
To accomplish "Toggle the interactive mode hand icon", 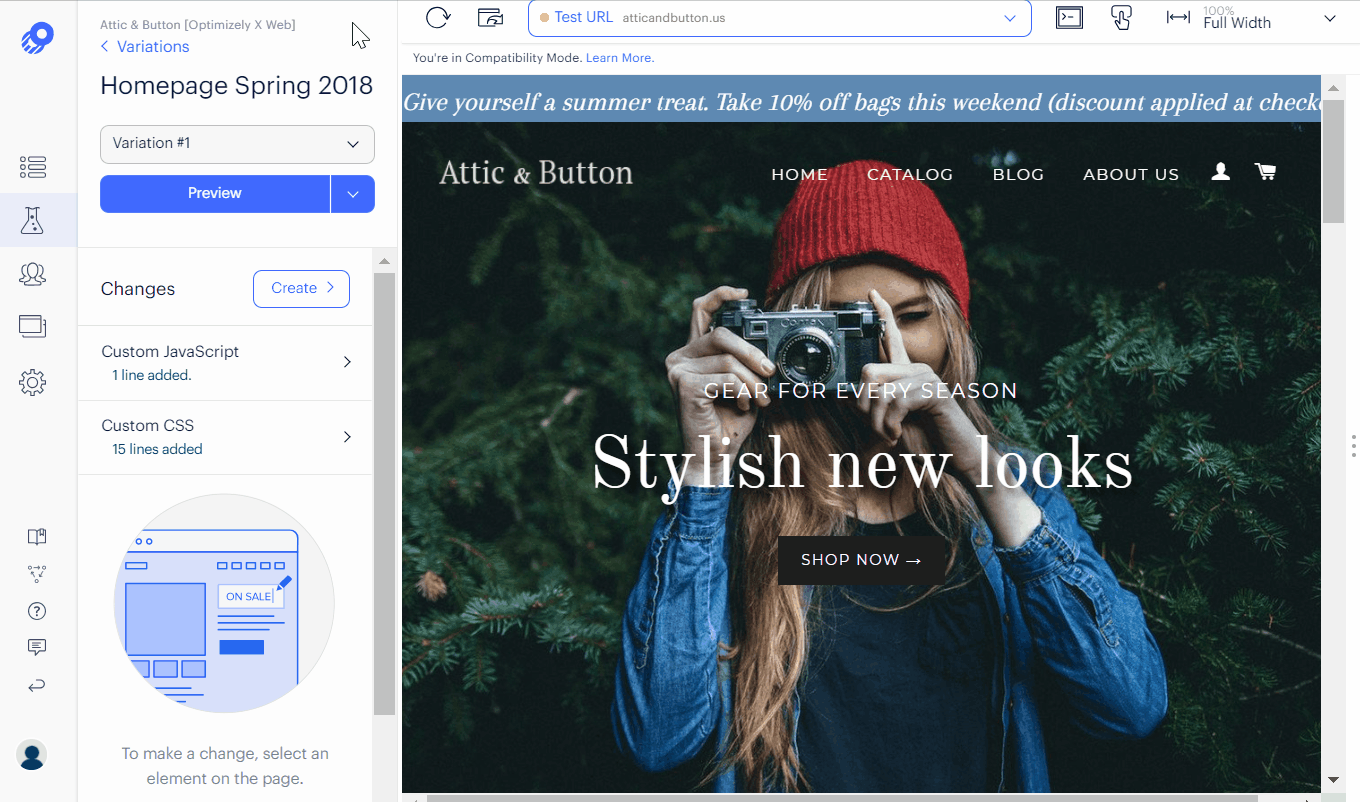I will pyautogui.click(x=1121, y=17).
